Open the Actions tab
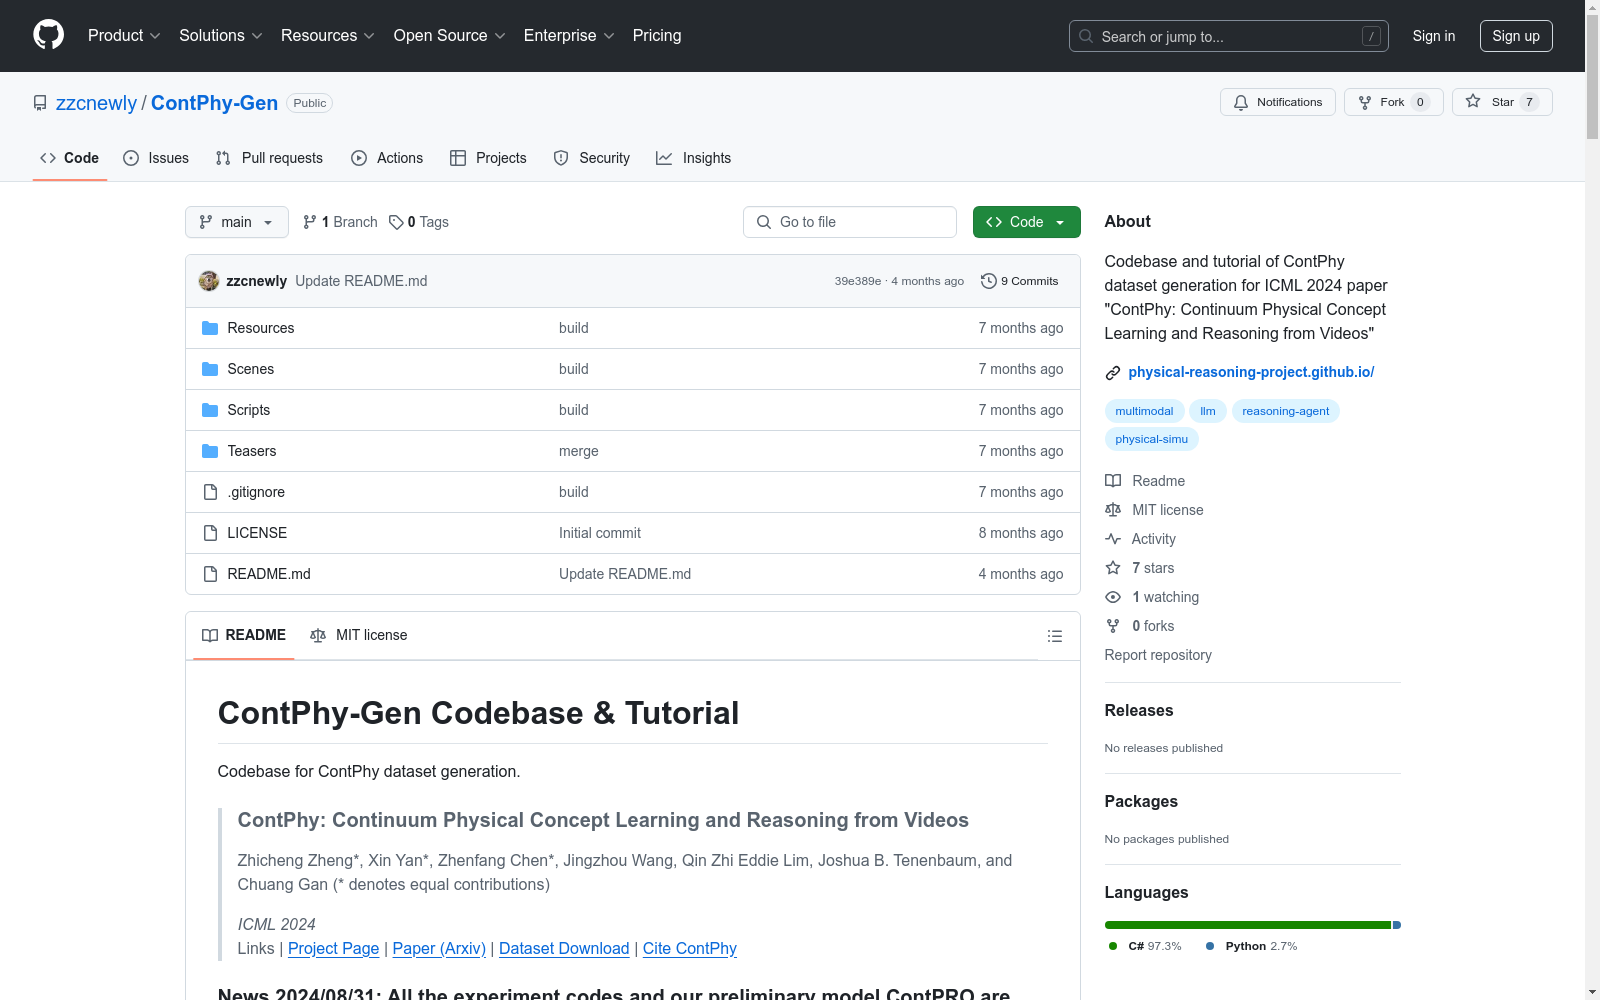 (x=387, y=158)
